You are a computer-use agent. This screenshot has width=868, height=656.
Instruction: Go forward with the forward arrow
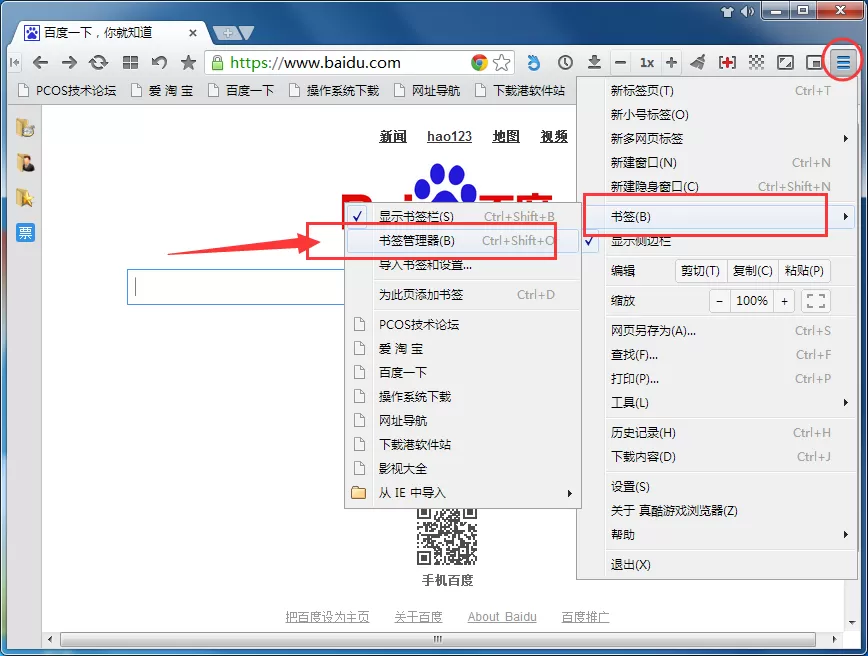tap(69, 63)
